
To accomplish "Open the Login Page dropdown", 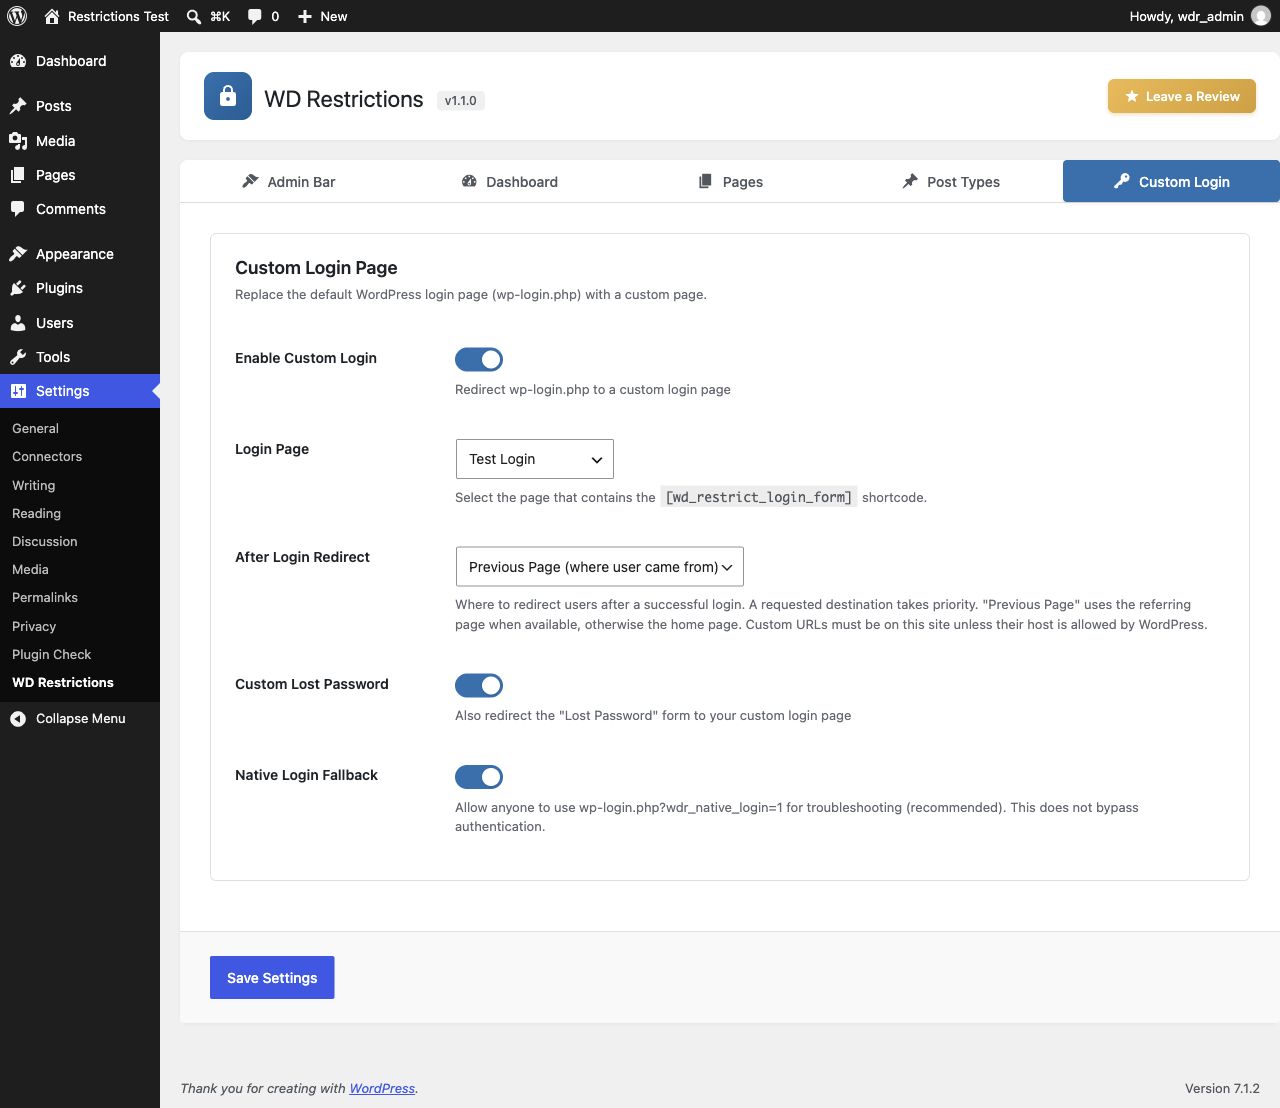I will click(535, 459).
